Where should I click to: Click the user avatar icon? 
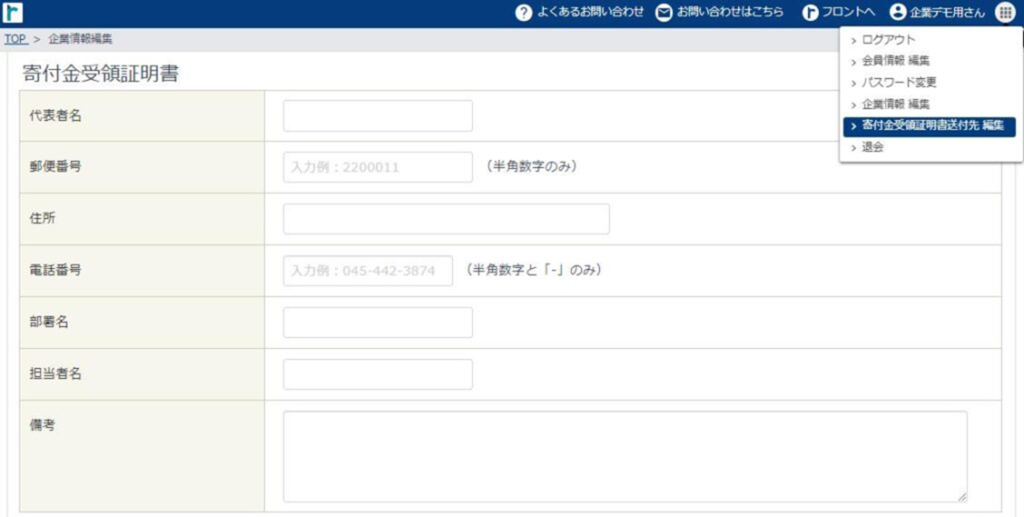[897, 13]
